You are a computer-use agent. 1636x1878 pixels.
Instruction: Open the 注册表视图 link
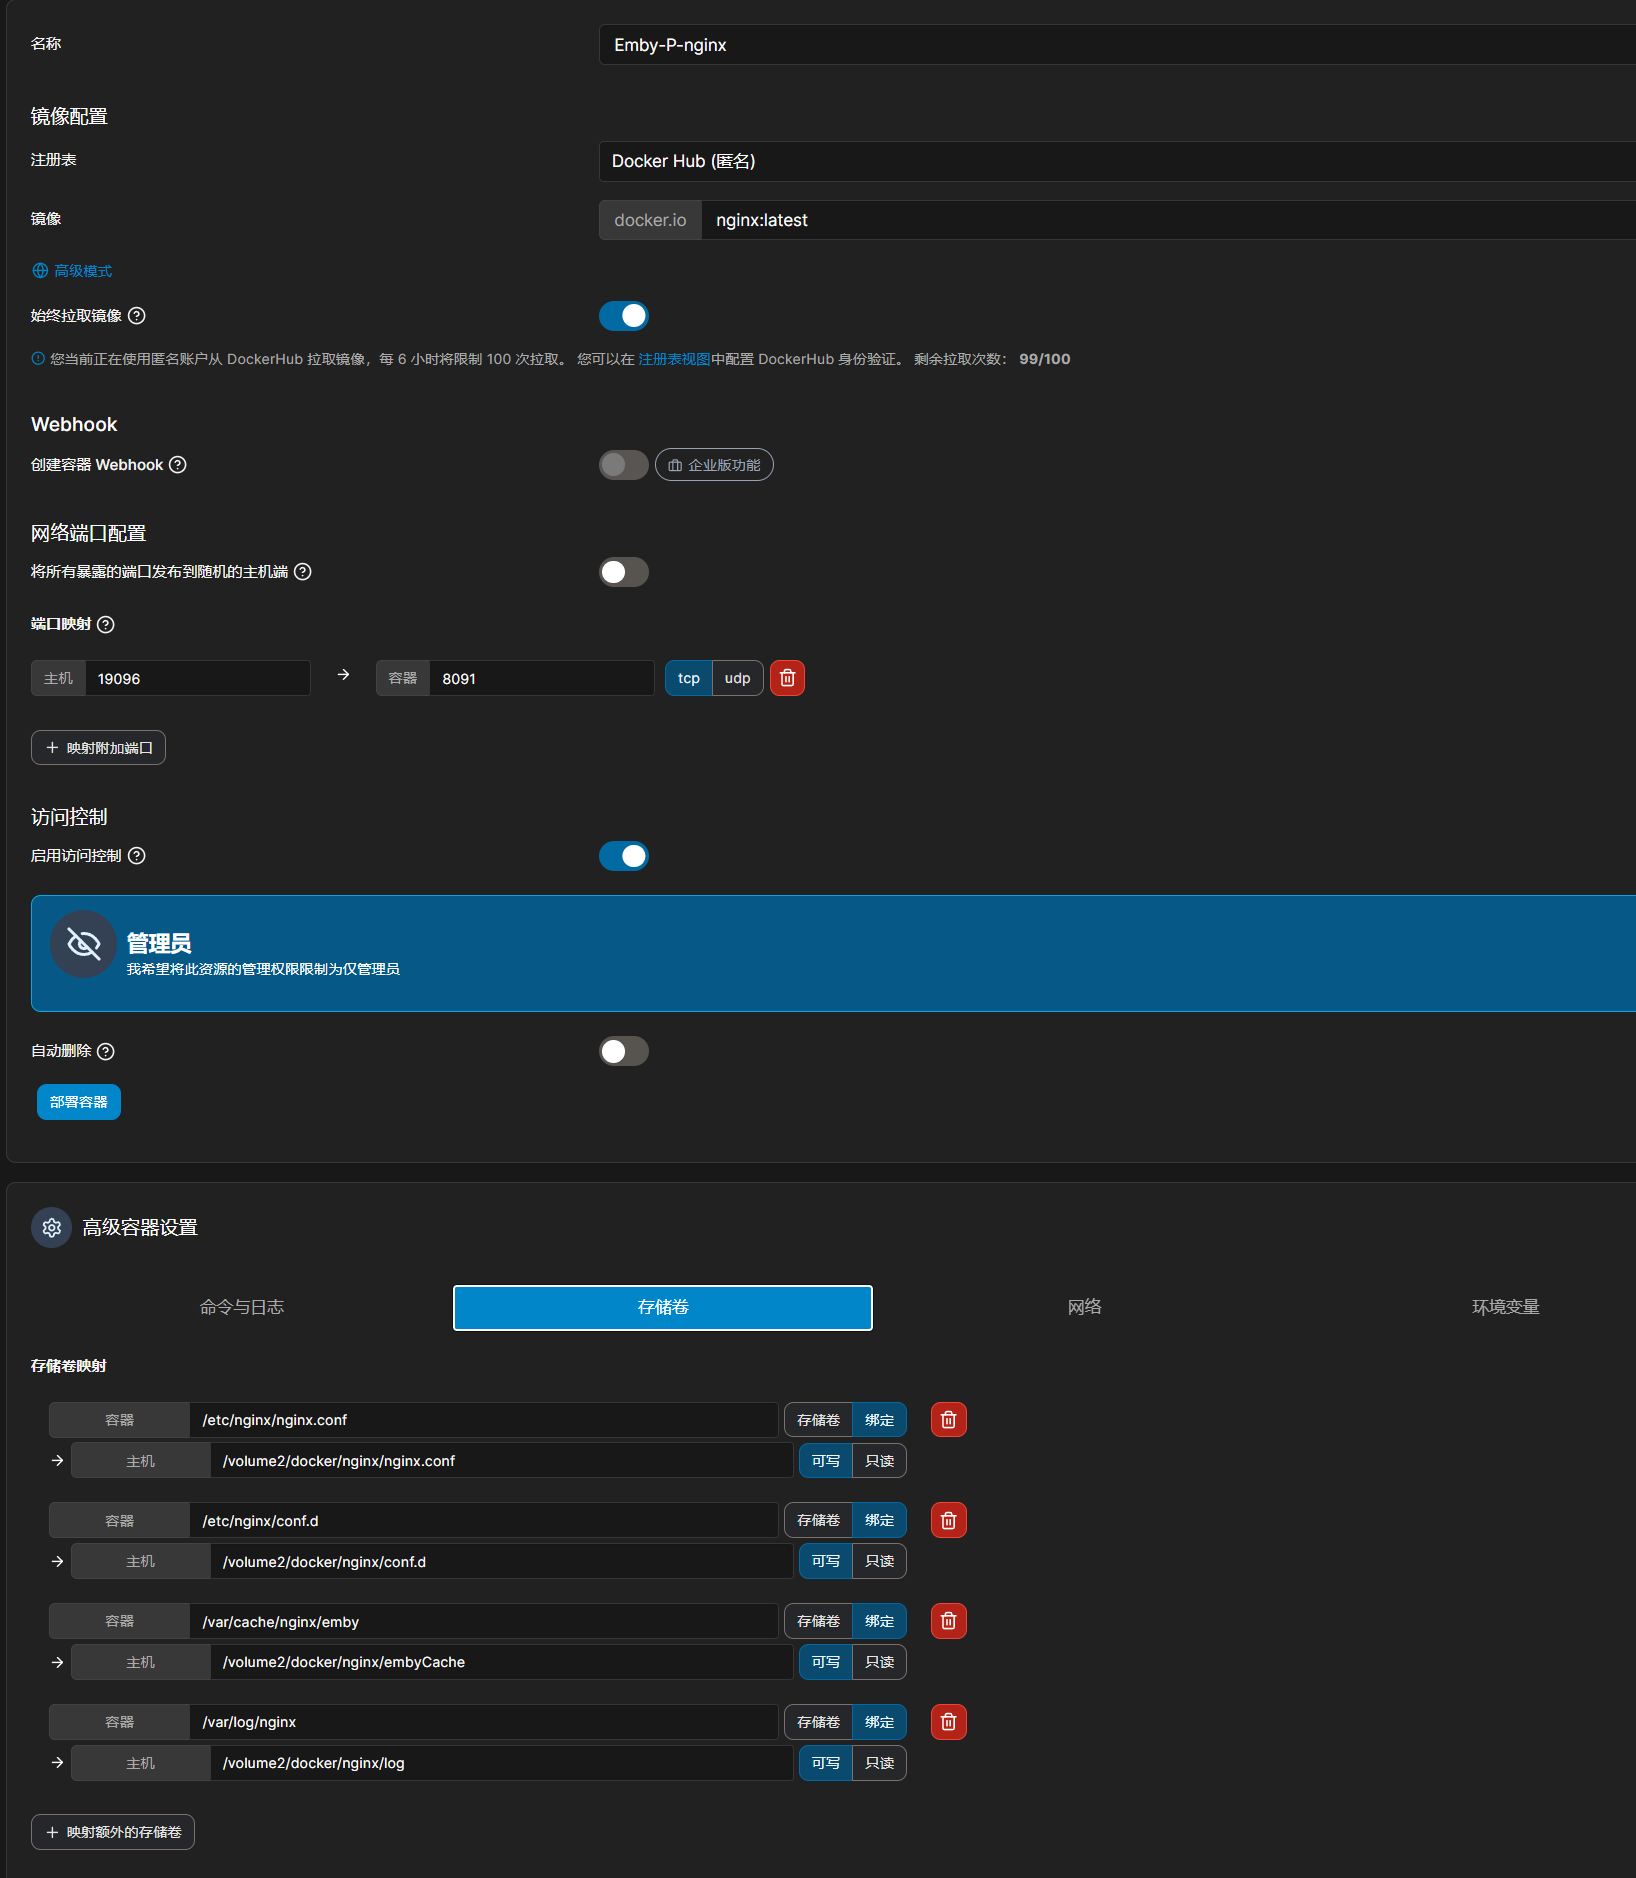674,359
